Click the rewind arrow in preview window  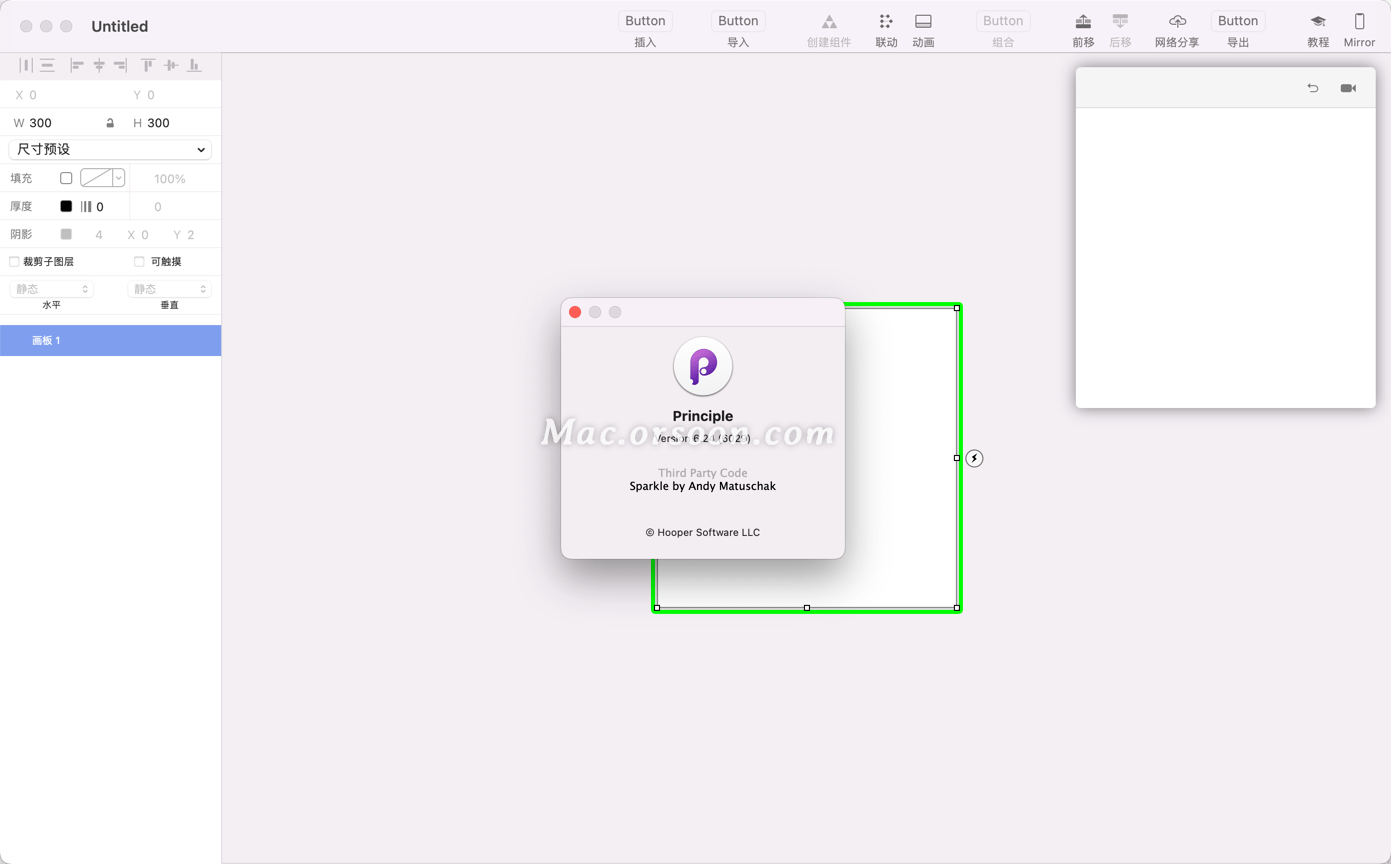pyautogui.click(x=1313, y=88)
